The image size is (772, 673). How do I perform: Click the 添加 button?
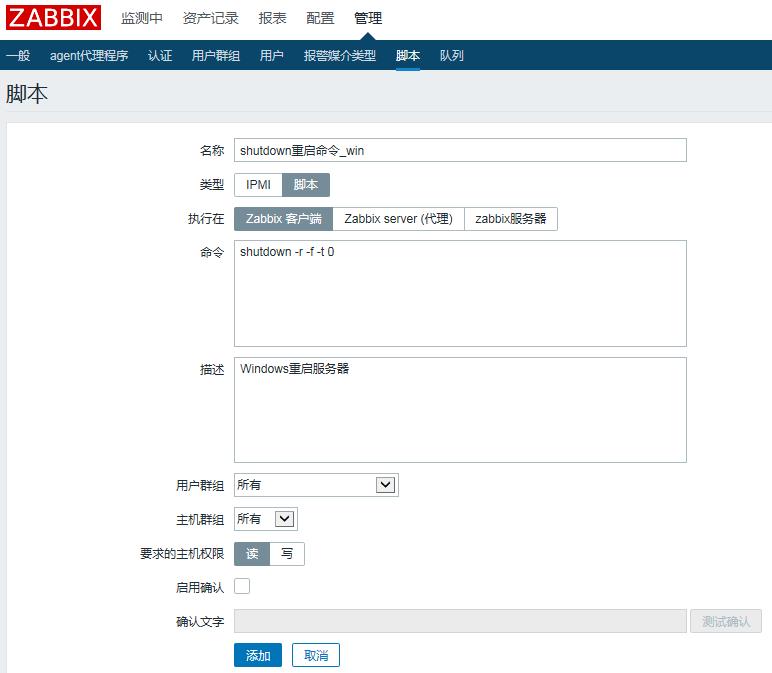click(x=258, y=655)
